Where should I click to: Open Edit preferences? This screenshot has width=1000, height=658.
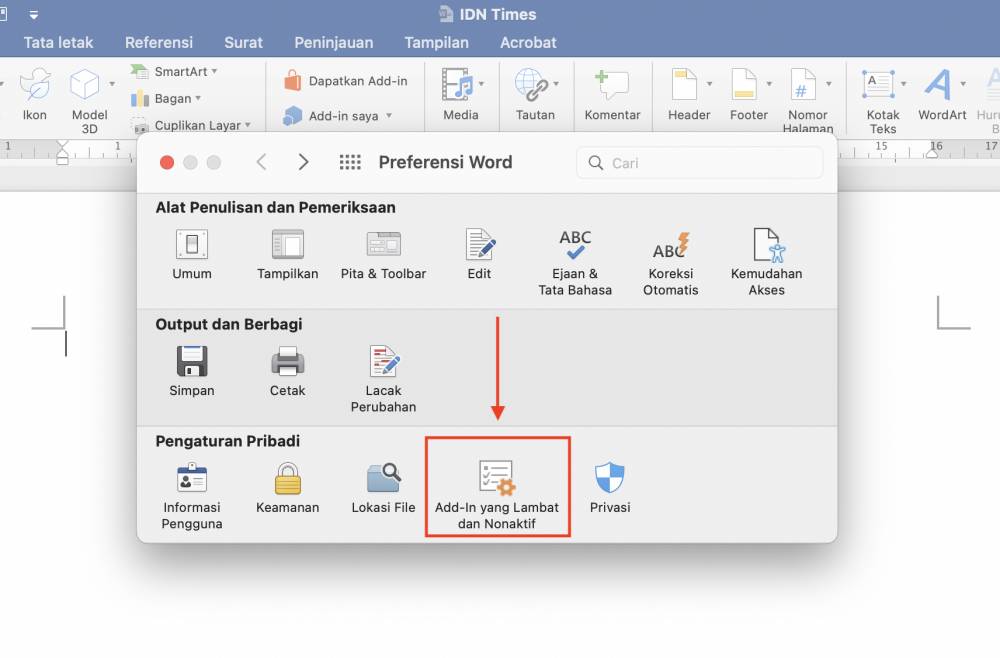479,254
